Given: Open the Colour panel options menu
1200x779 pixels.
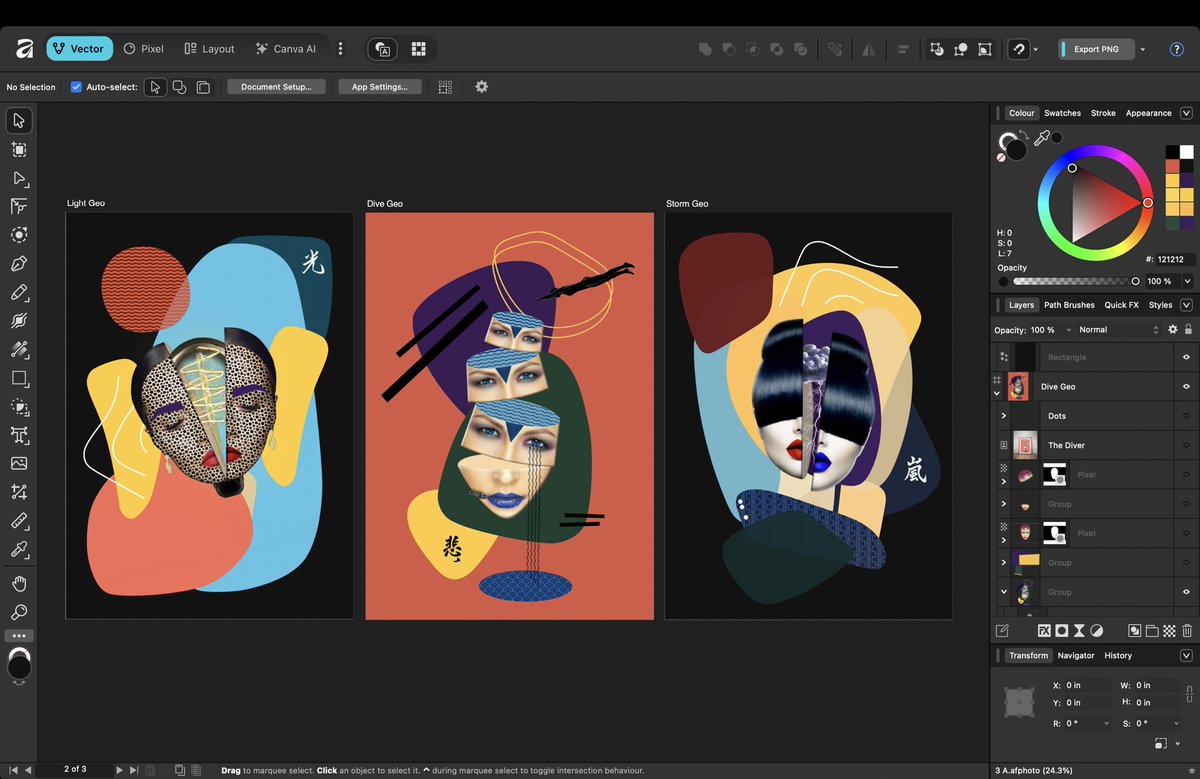Looking at the screenshot, I should [x=1186, y=113].
